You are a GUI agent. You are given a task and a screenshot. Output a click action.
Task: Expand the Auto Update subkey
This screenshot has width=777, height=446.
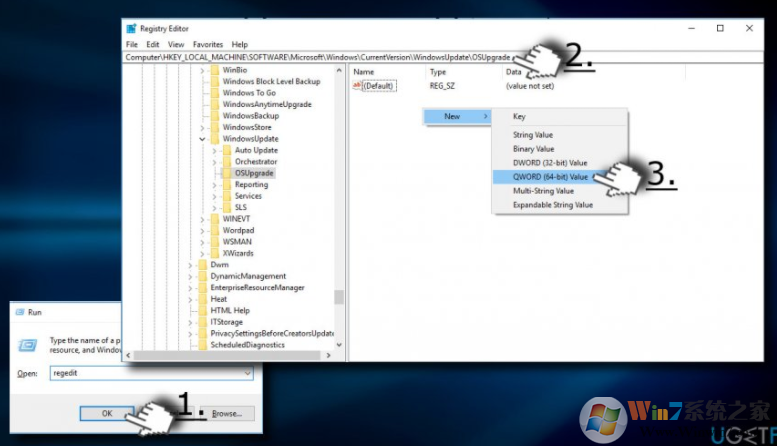[x=214, y=150]
